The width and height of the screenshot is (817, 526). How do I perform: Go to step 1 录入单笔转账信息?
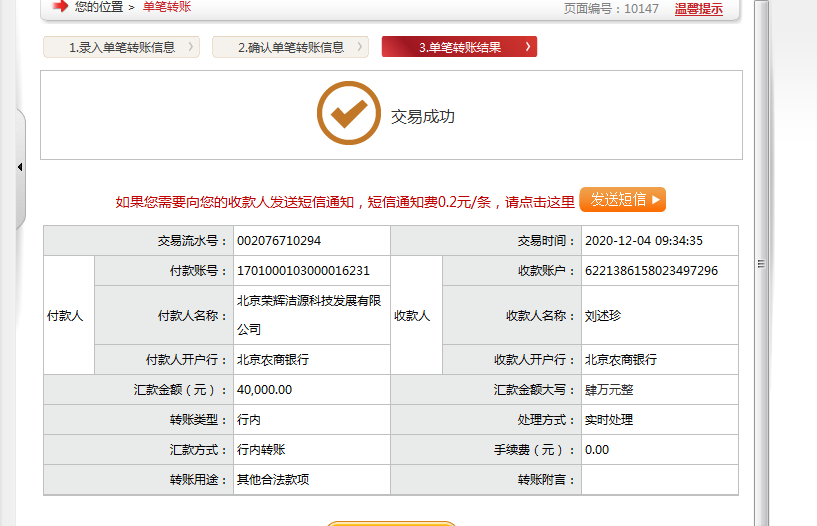pyautogui.click(x=120, y=47)
